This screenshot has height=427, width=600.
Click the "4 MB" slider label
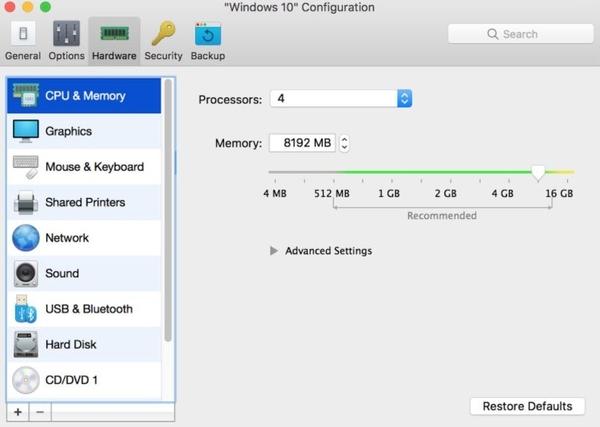pyautogui.click(x=275, y=193)
